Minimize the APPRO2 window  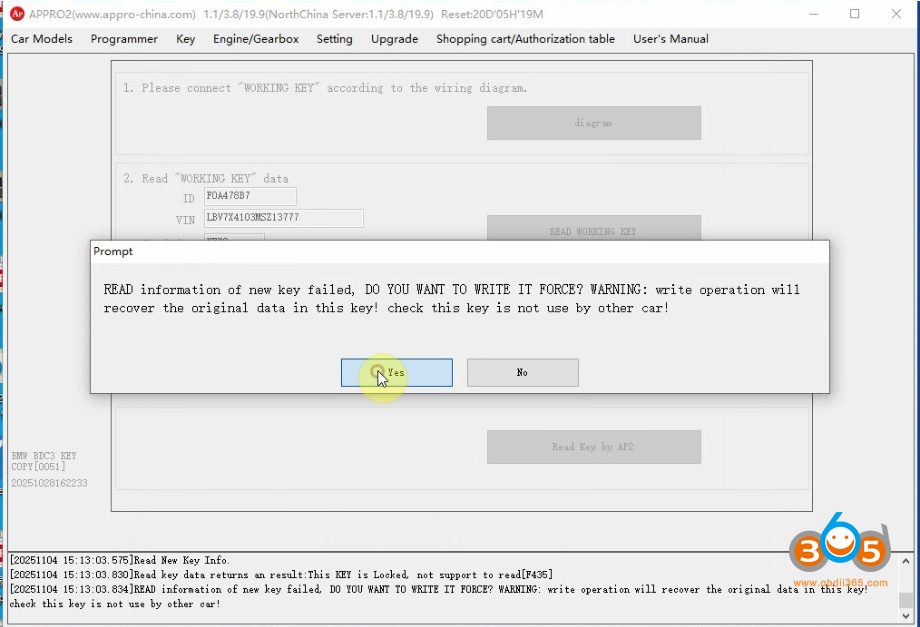[x=808, y=14]
